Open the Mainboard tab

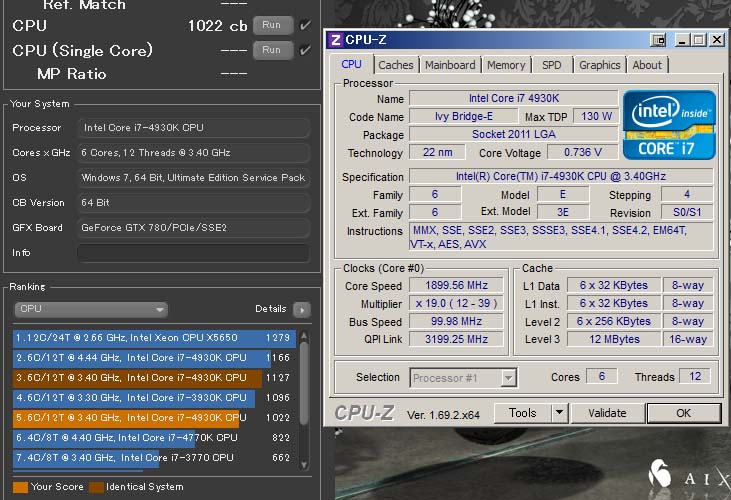point(450,65)
